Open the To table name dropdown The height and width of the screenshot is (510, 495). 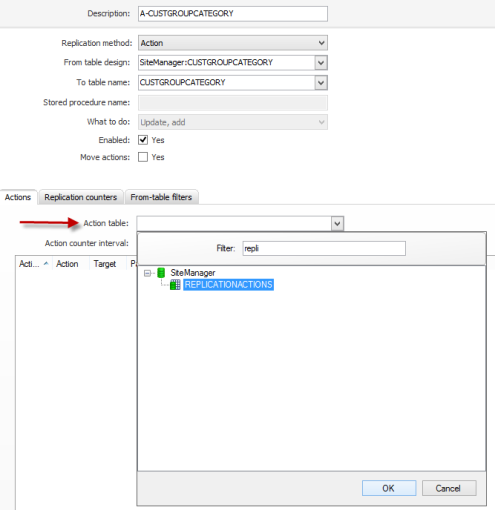[x=321, y=83]
